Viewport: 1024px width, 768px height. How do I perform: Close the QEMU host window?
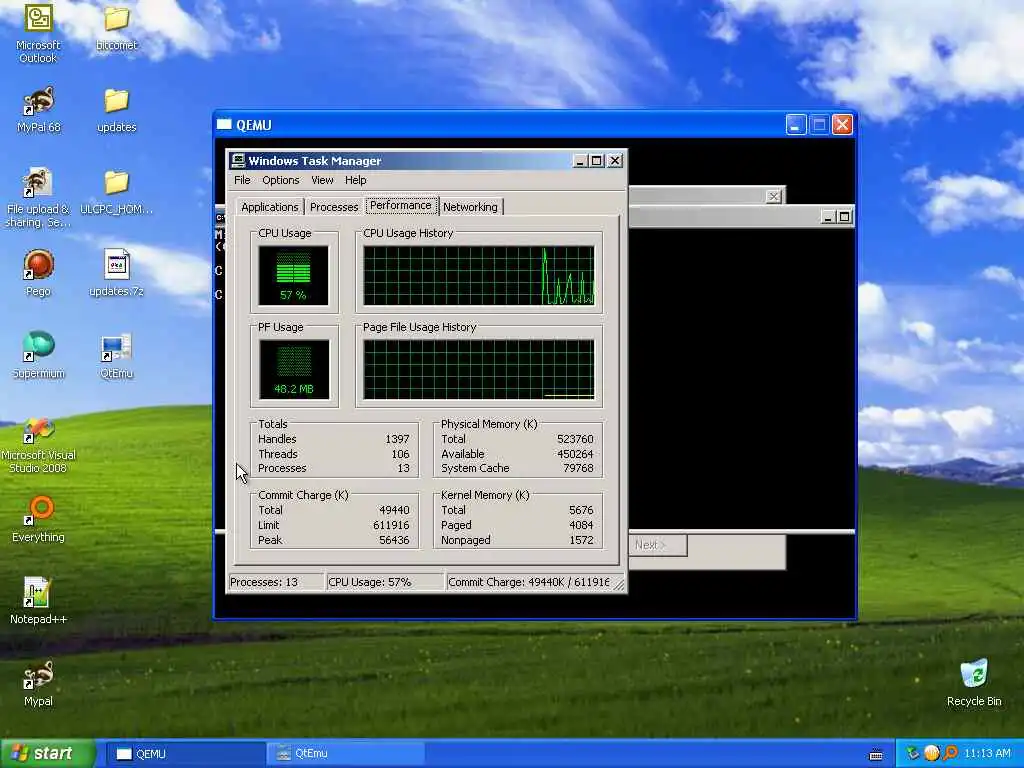tap(842, 125)
